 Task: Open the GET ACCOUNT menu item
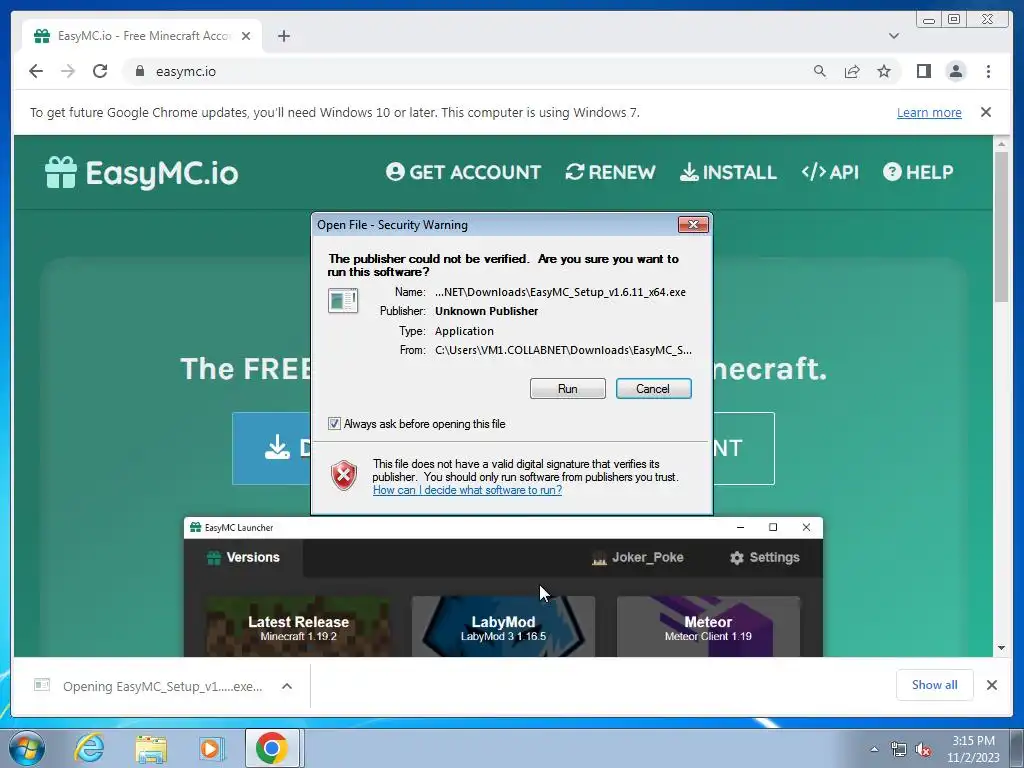(x=464, y=172)
